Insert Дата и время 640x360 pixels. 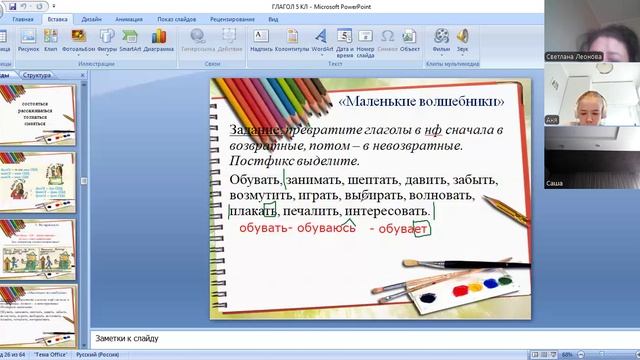(345, 43)
